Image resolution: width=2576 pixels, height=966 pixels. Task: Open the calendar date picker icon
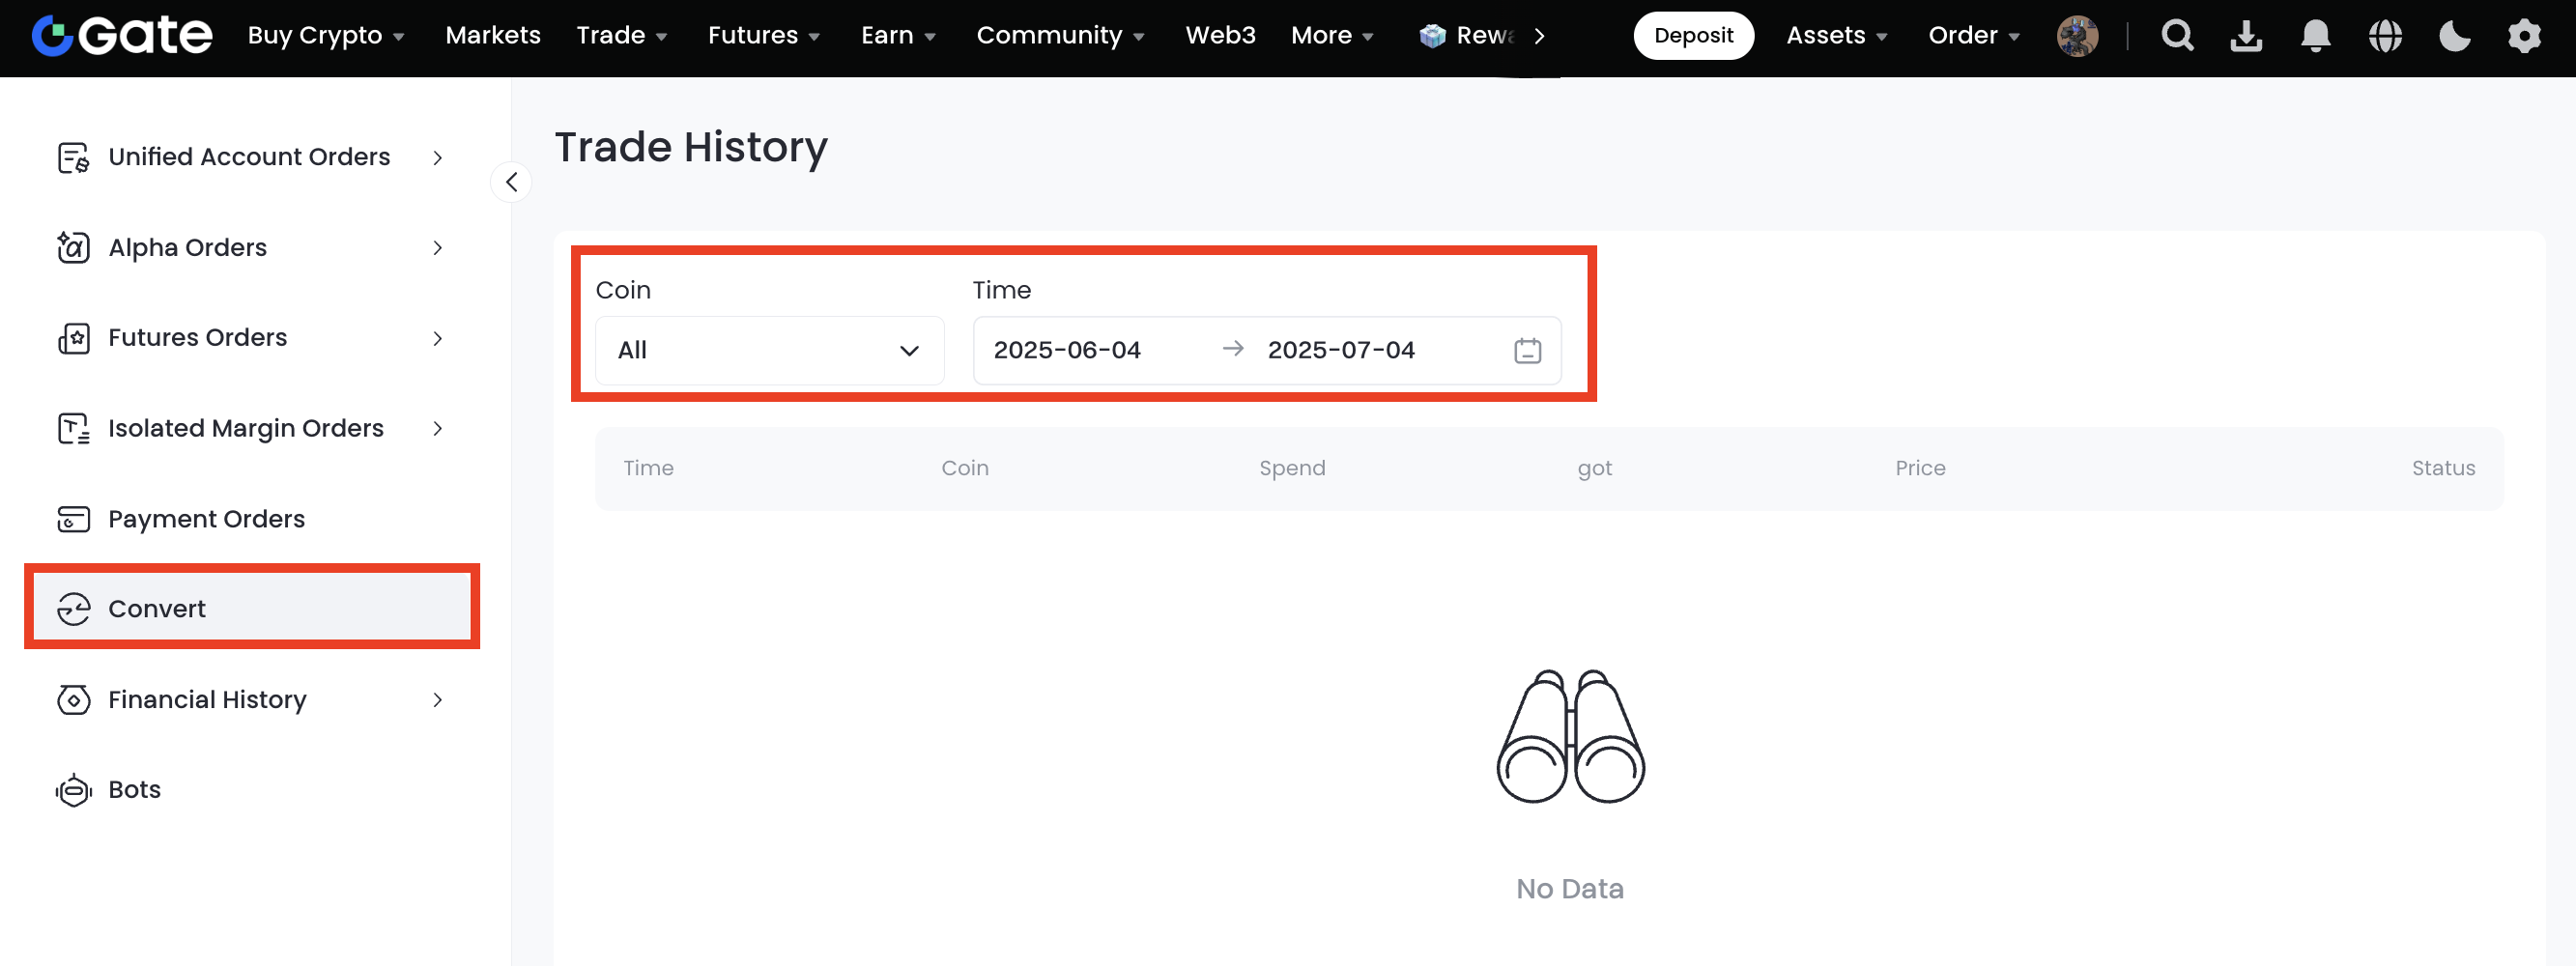pyautogui.click(x=1527, y=350)
